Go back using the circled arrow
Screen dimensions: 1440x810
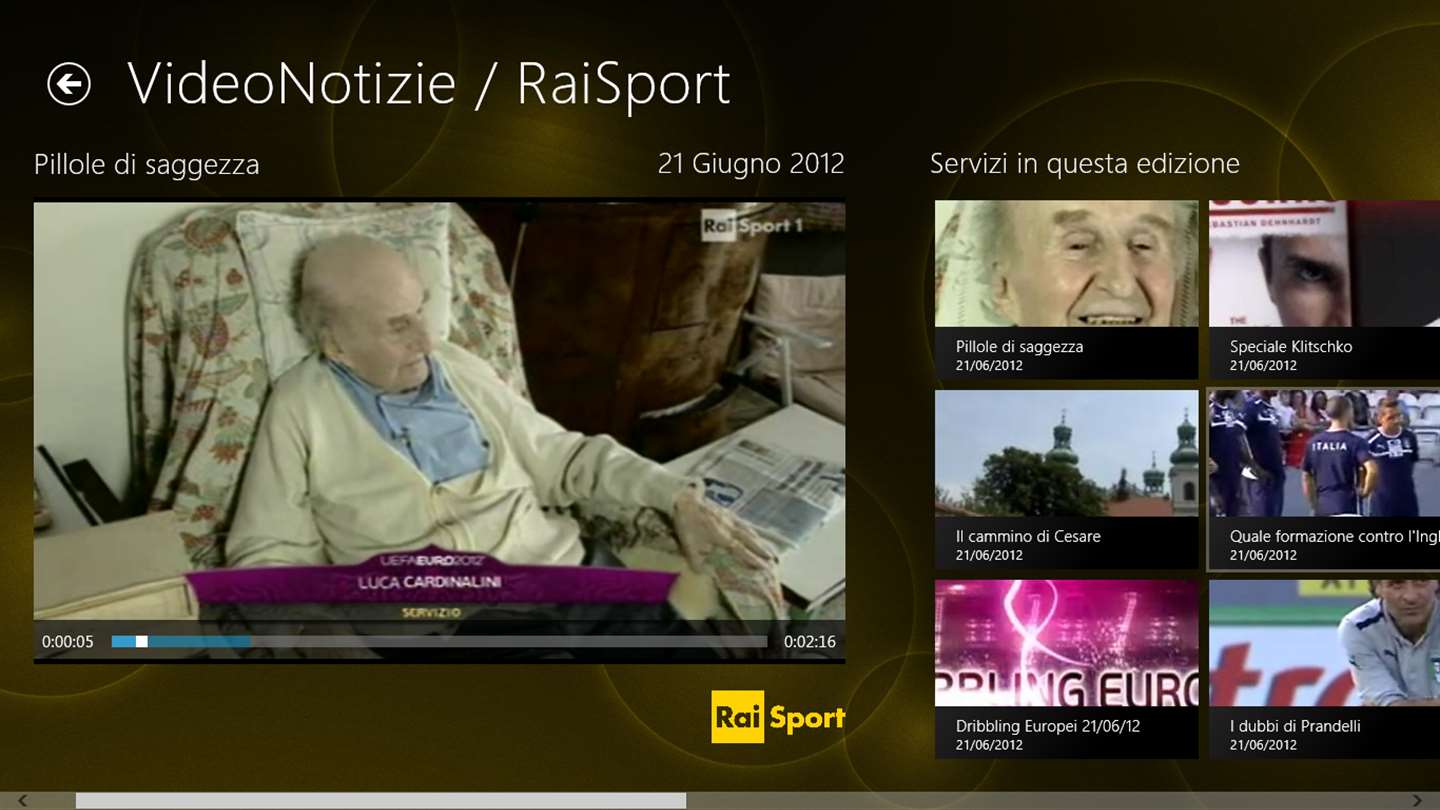click(x=69, y=84)
